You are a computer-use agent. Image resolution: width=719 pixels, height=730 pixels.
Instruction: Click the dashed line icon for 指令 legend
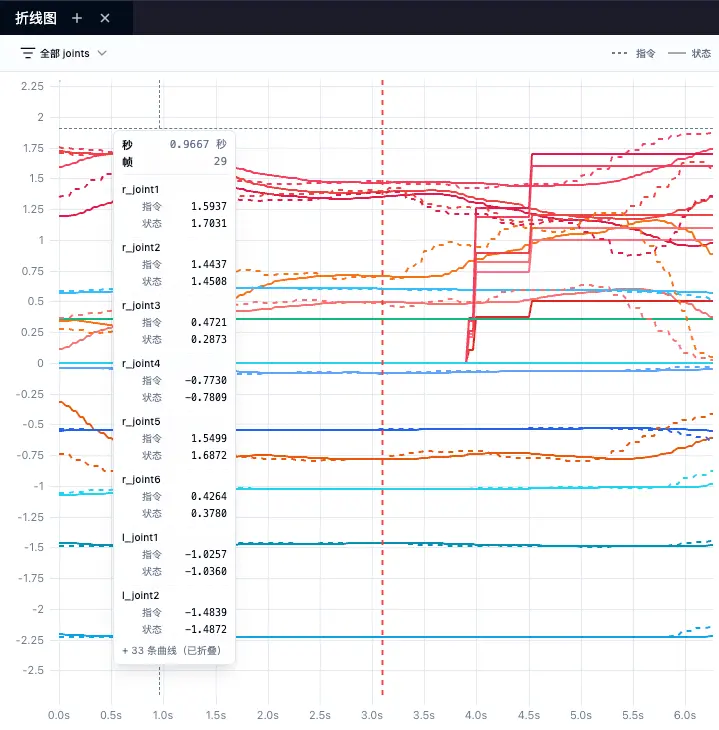point(620,53)
